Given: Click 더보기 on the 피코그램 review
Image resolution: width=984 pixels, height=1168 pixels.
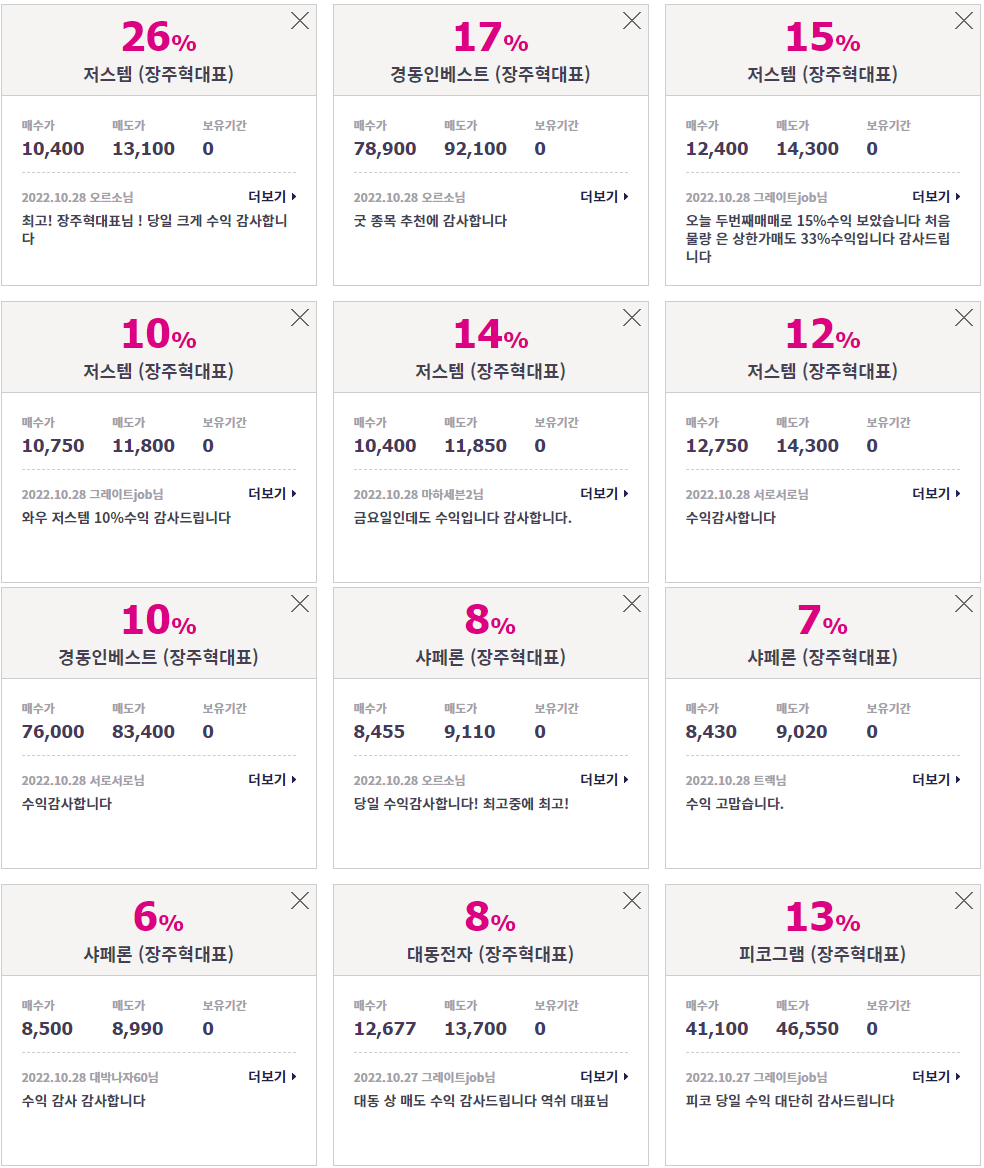Looking at the screenshot, I should (x=937, y=1077).
